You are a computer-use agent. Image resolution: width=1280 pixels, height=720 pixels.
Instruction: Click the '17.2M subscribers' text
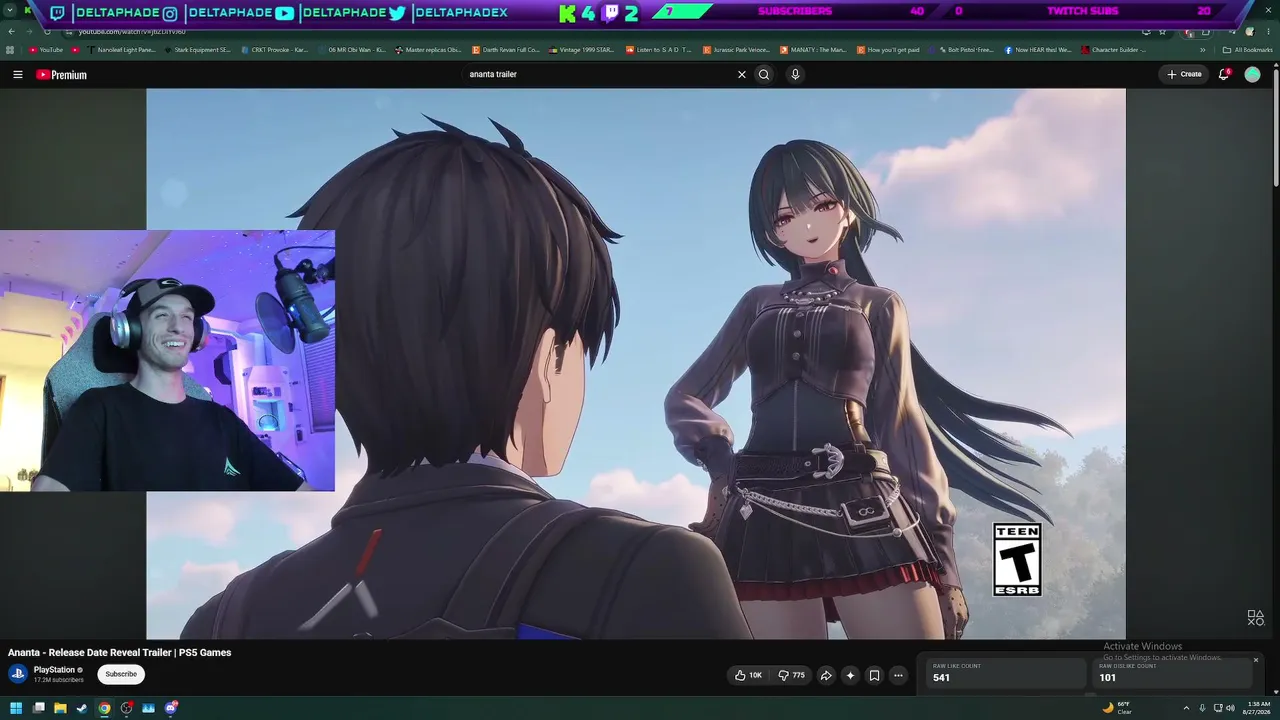click(x=59, y=680)
